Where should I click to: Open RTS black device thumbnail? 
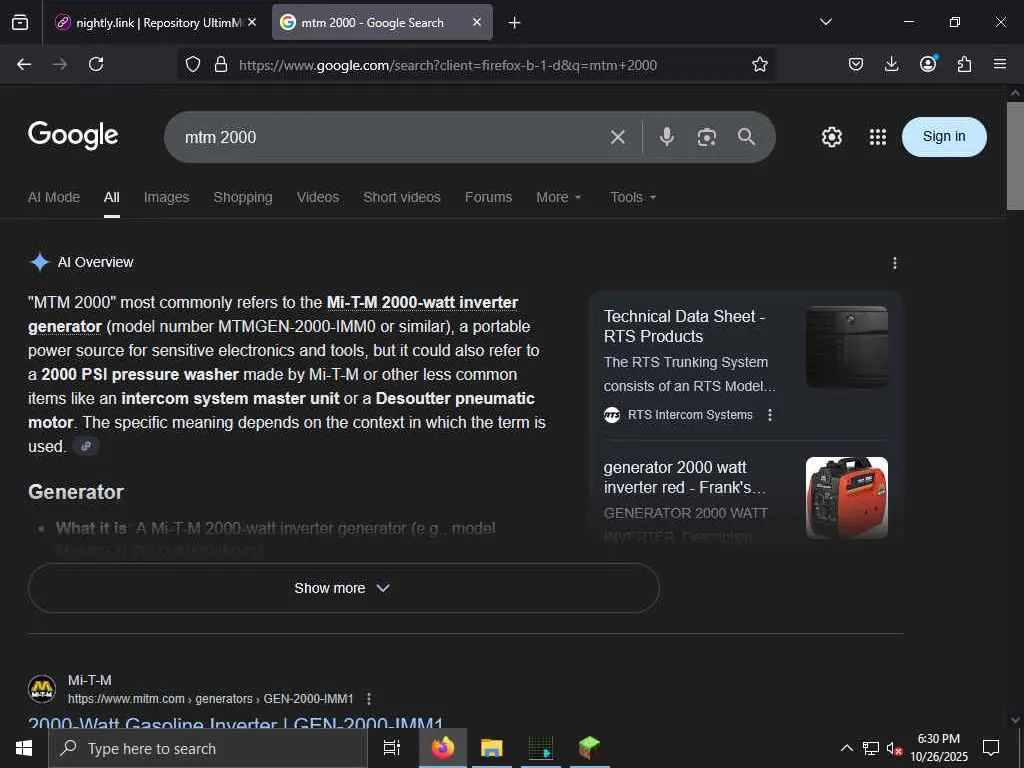846,347
